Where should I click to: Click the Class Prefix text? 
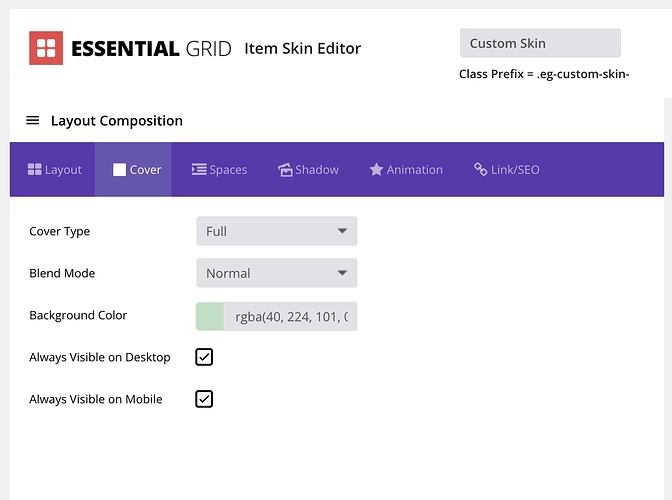point(544,74)
